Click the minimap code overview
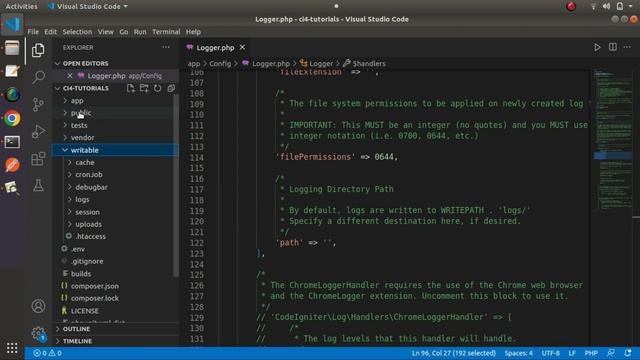 point(612,139)
